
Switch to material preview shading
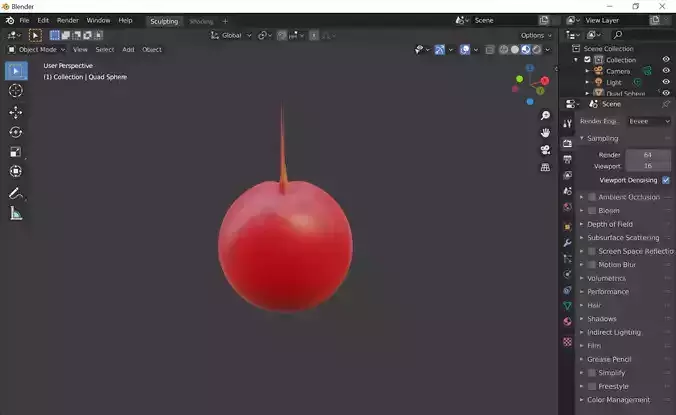tap(526, 50)
